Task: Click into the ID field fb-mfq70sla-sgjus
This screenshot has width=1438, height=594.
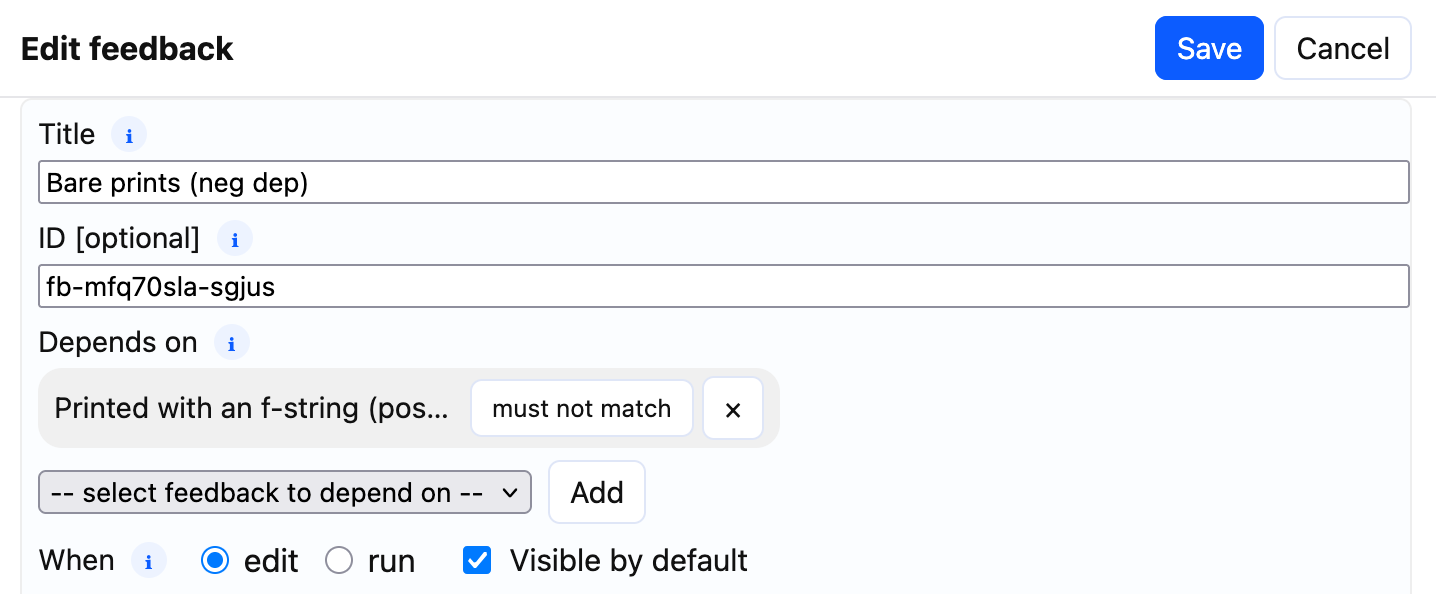Action: (723, 287)
